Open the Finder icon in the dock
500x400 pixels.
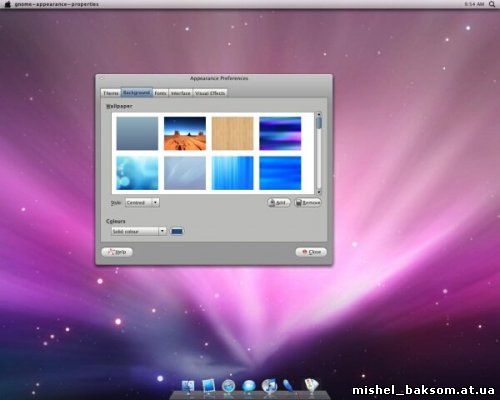point(188,386)
